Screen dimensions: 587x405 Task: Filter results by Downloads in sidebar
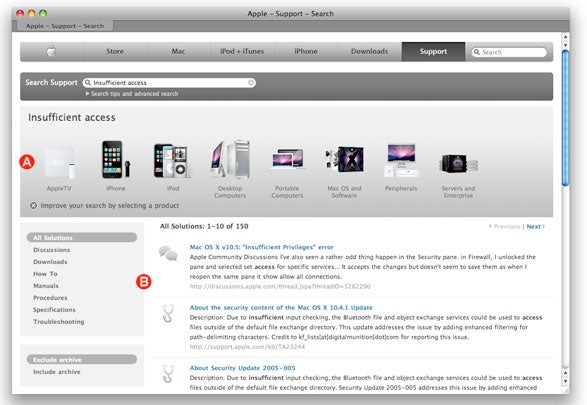[50, 262]
